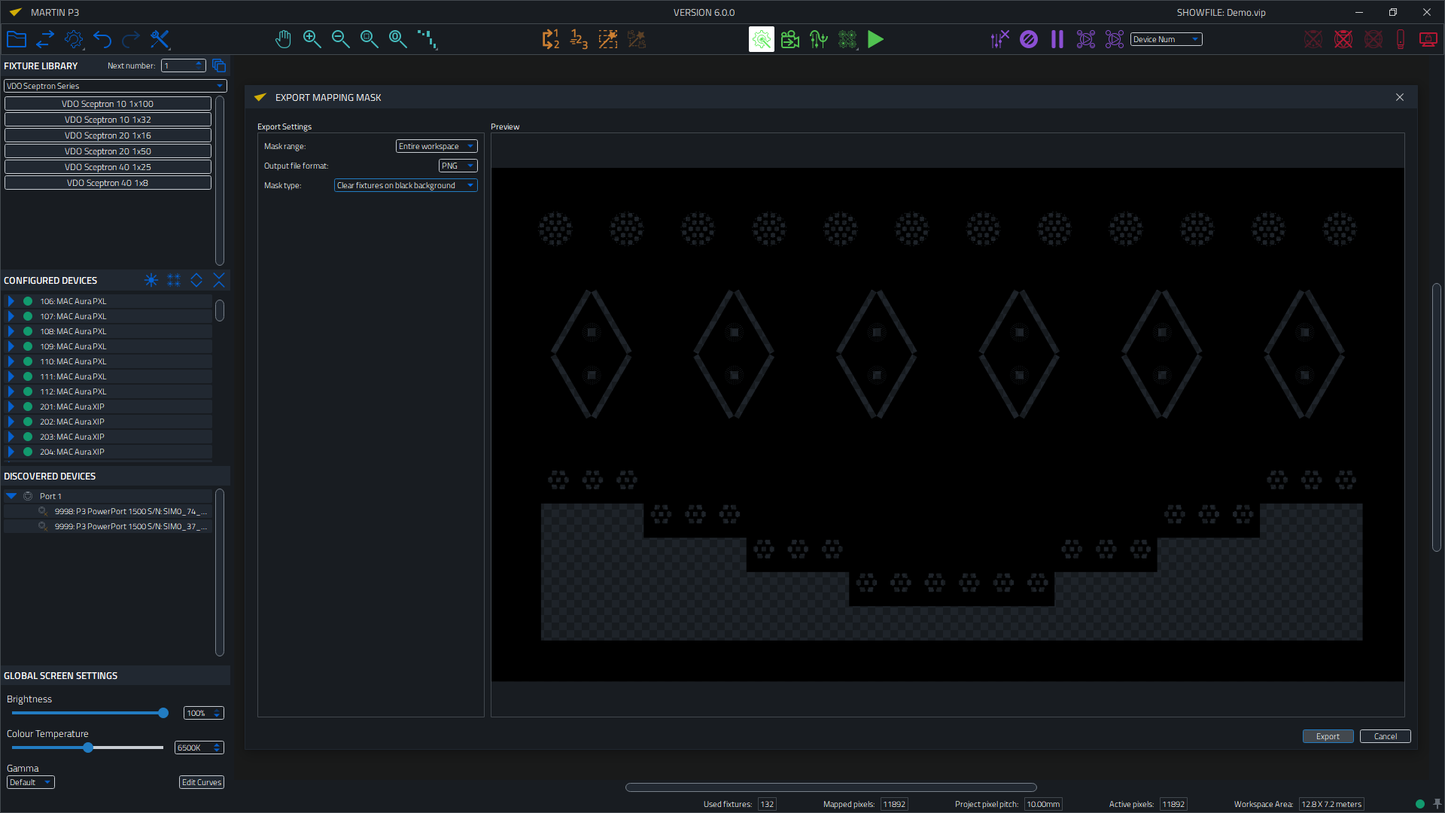The height and width of the screenshot is (813, 1445).
Task: Select the pan hand tool
Action: 283,39
